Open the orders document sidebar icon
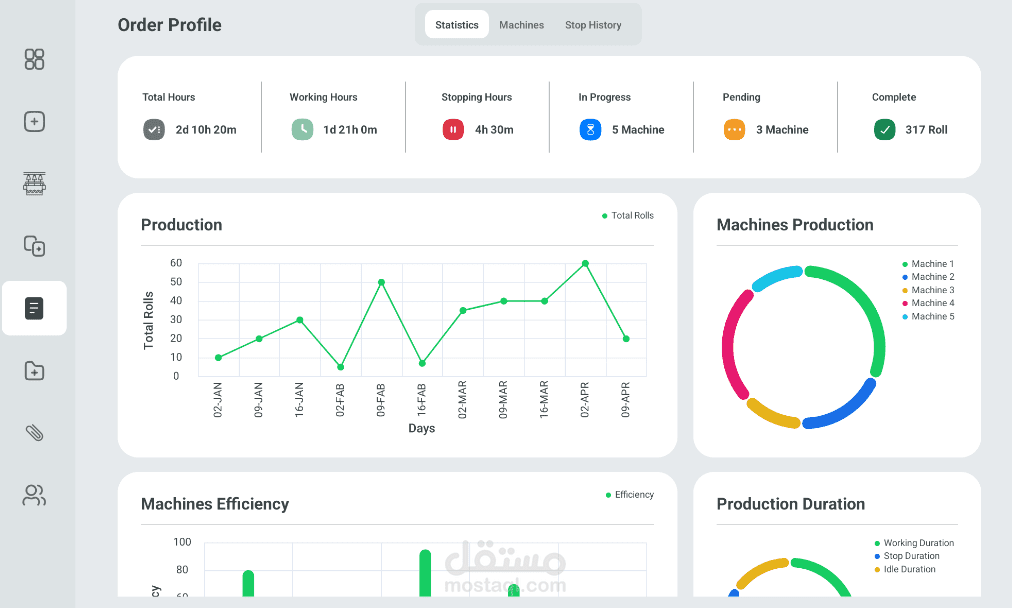Viewport: 1012px width, 608px height. point(34,309)
